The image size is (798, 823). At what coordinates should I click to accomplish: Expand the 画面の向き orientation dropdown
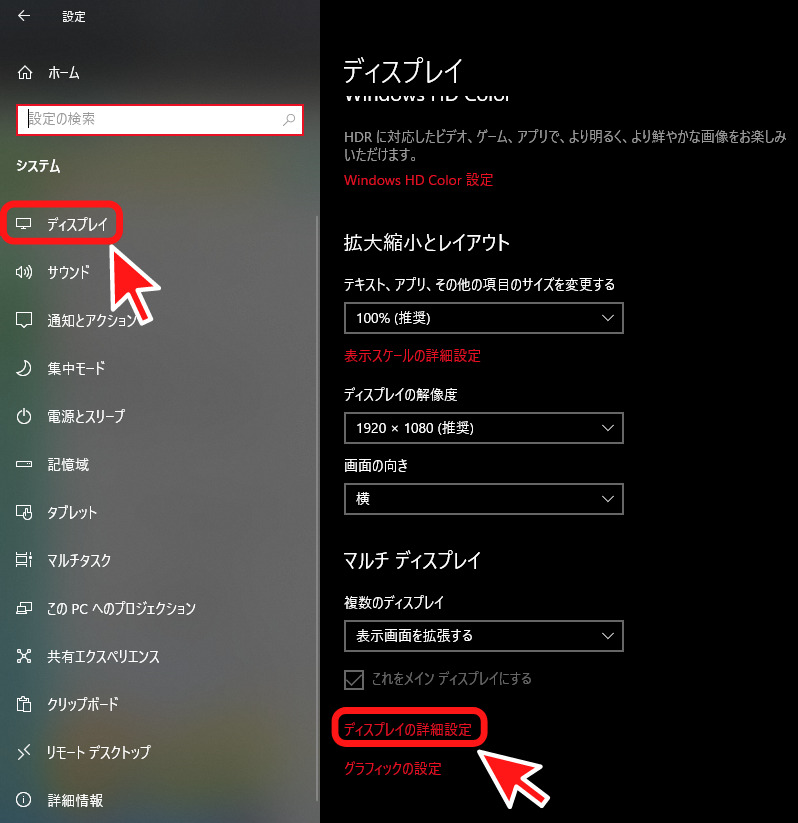pos(484,499)
